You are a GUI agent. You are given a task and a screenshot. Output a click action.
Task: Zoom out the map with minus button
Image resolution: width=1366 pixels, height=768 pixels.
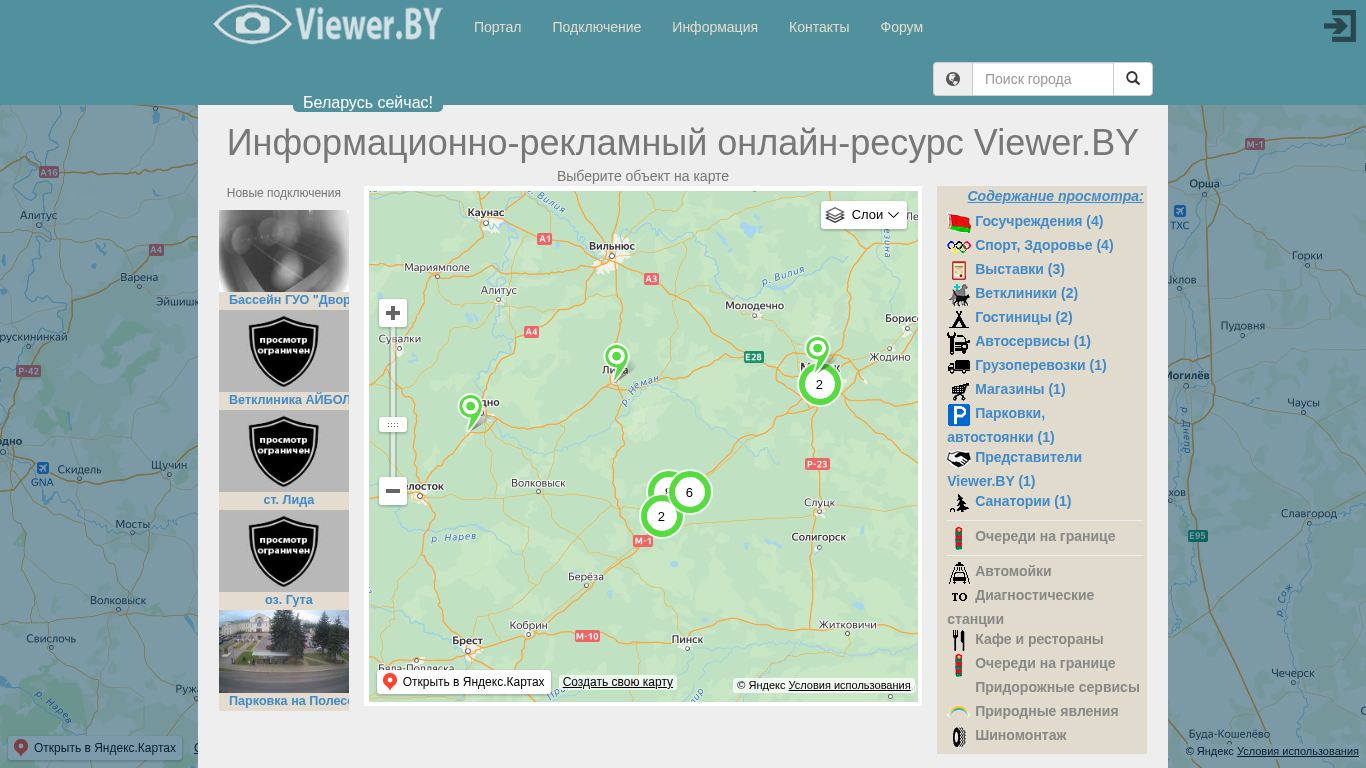(393, 491)
